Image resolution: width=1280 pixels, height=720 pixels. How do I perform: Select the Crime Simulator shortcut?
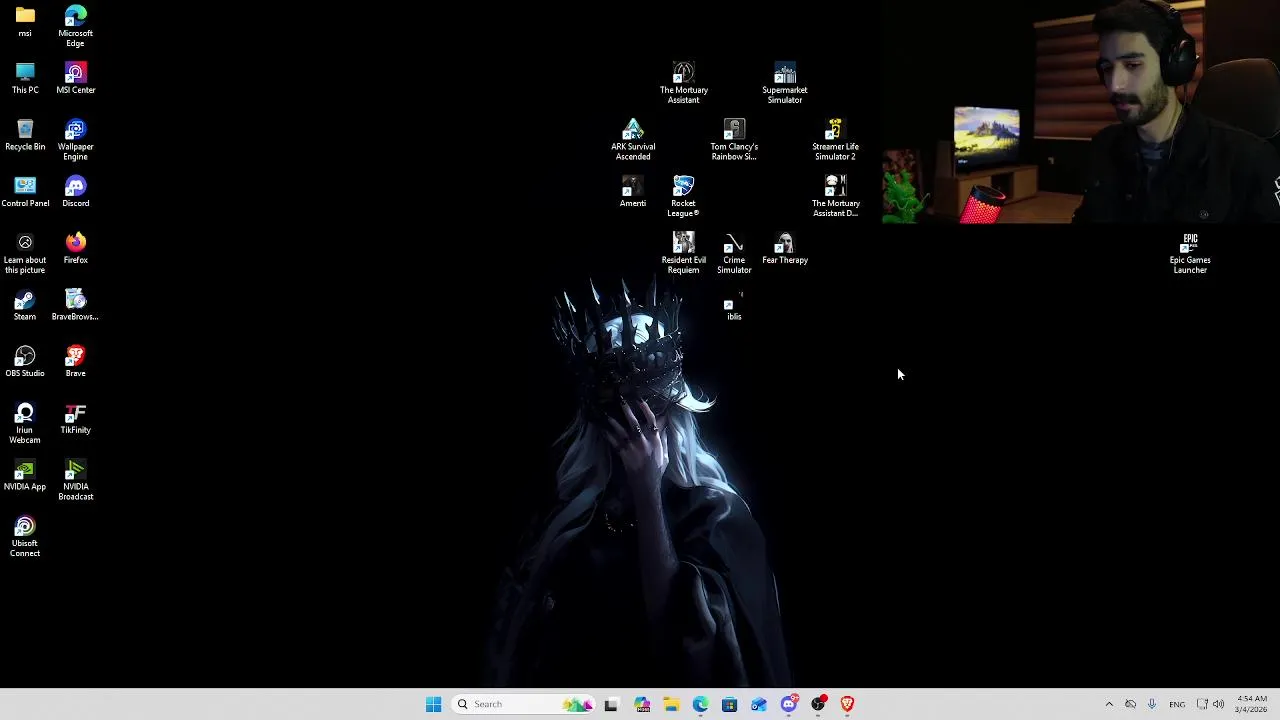pos(734,253)
